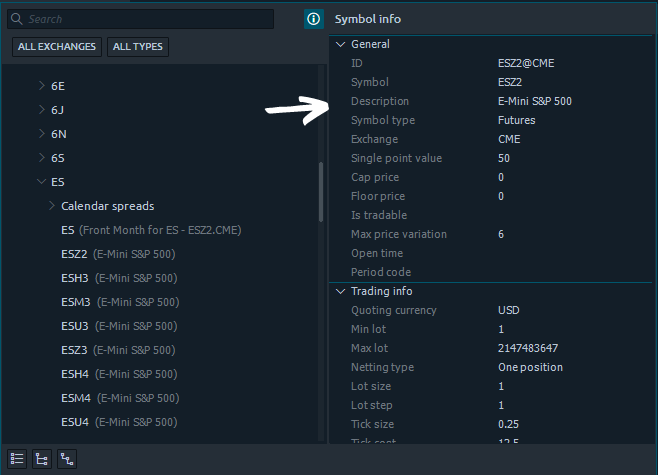
Task: Collapse the ES symbol group
Action: 42,181
